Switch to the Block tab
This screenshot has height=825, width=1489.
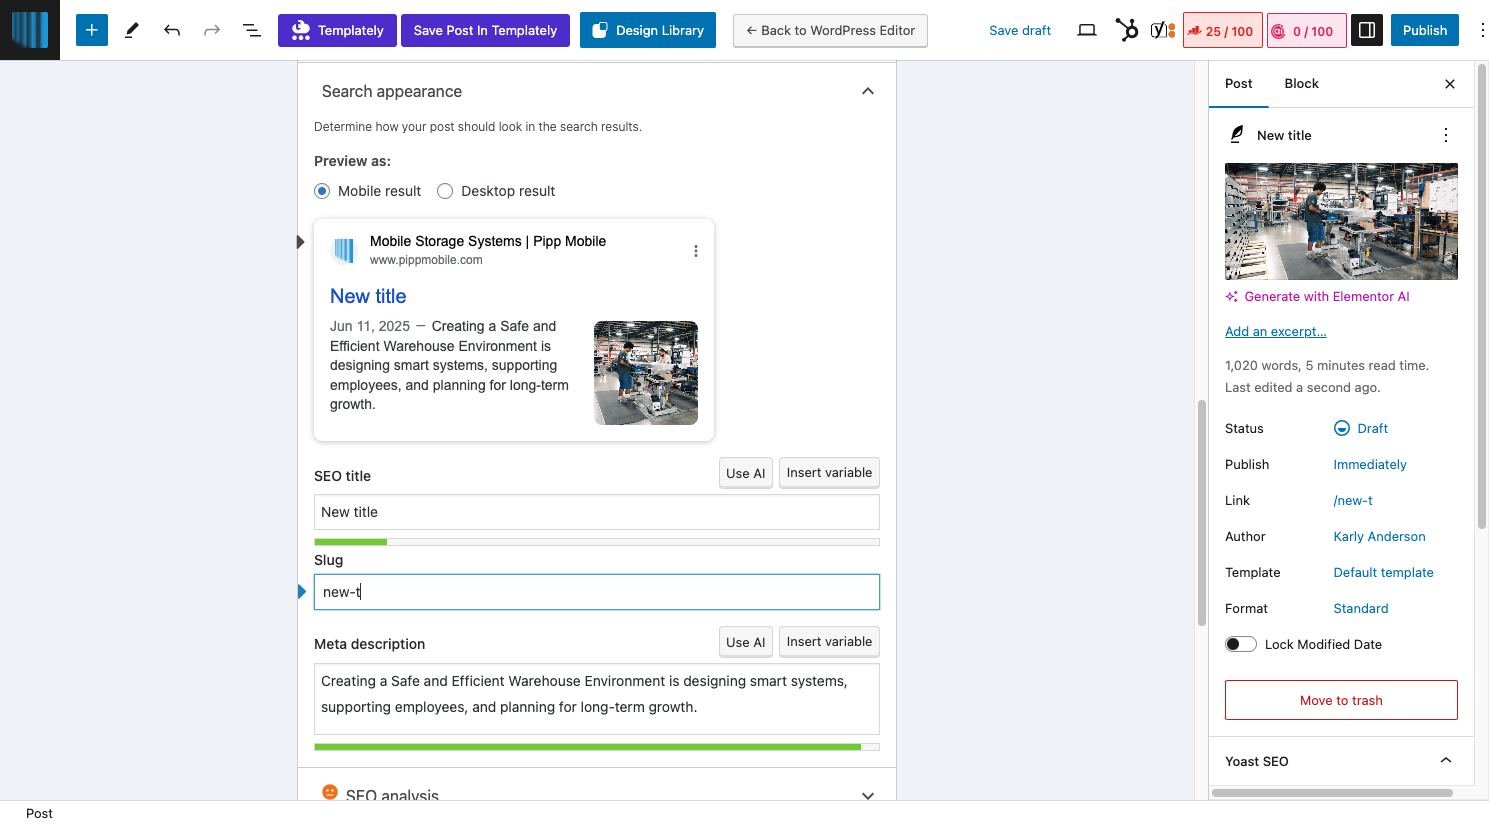(x=1302, y=84)
